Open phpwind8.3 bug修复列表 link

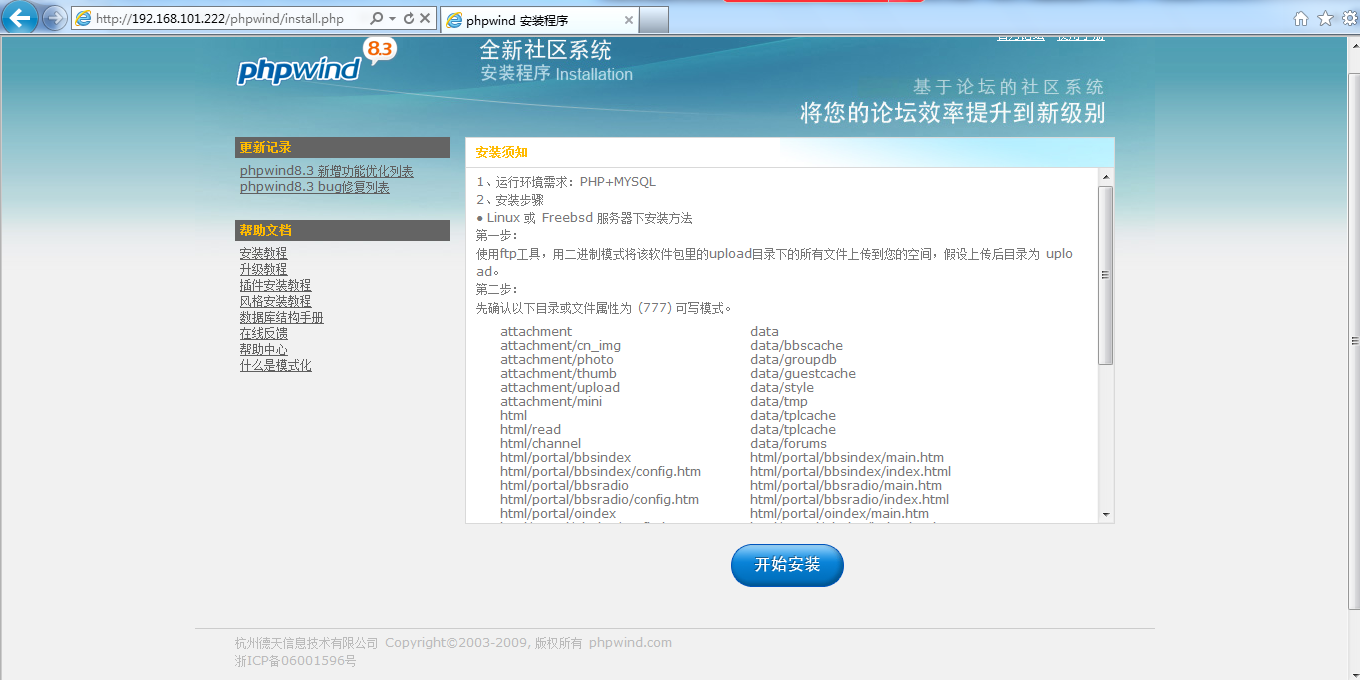pos(314,187)
